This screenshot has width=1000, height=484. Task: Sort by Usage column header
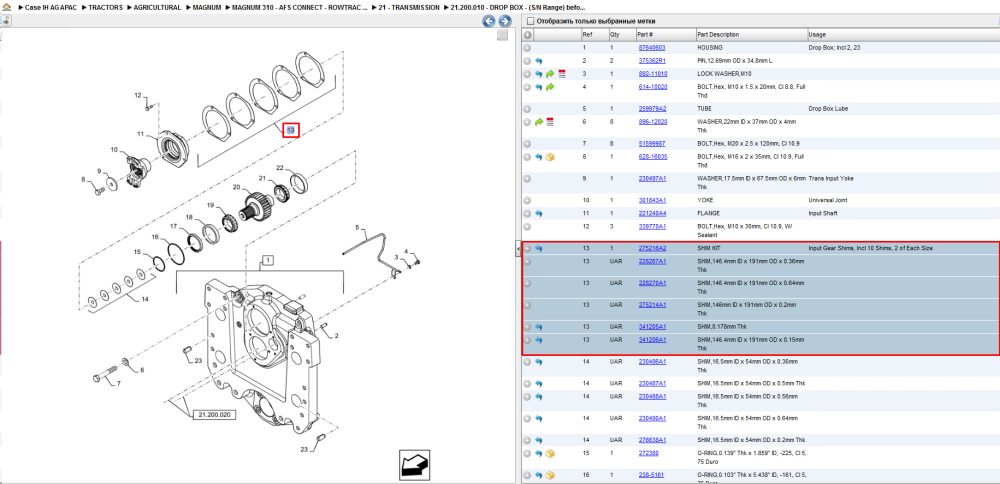pos(817,34)
